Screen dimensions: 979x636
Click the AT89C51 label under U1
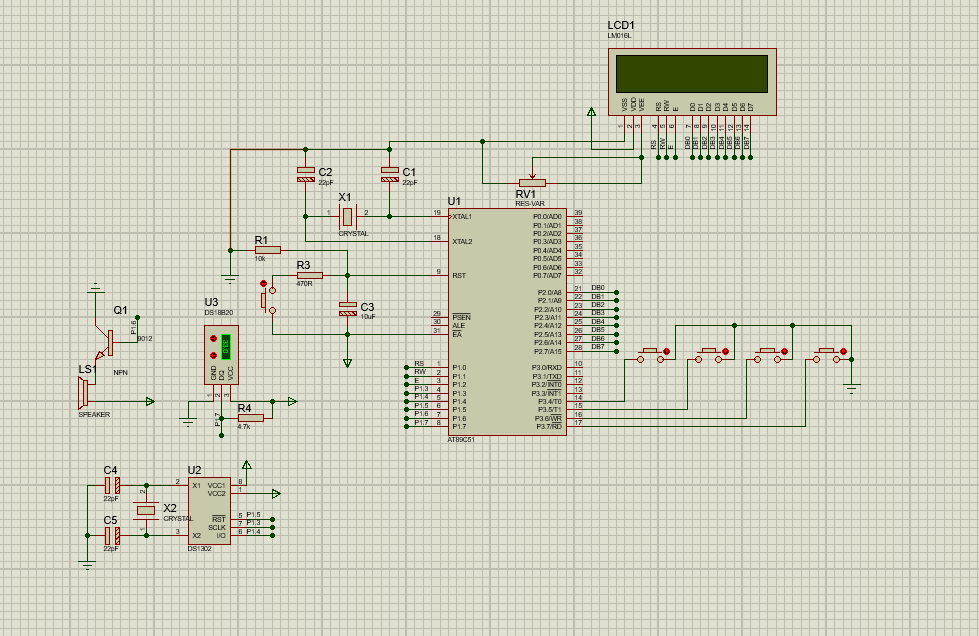[461, 439]
